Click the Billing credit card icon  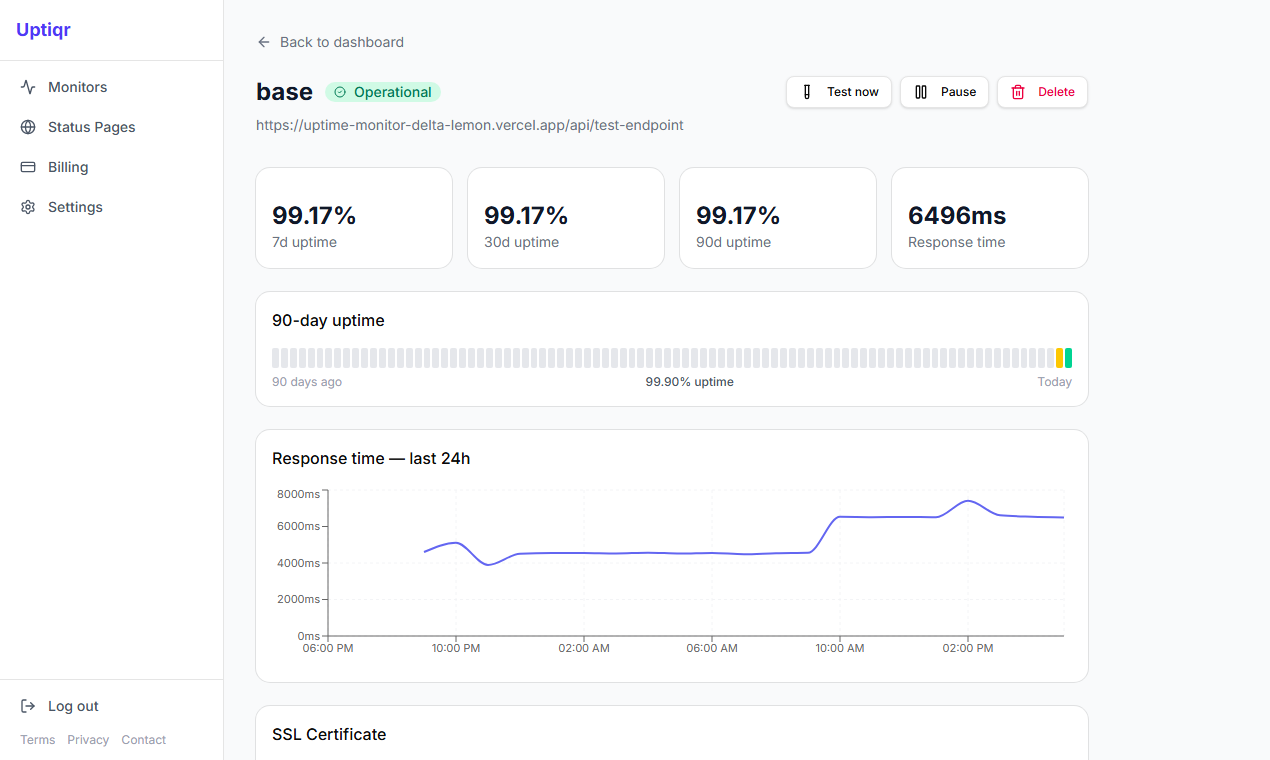click(x=28, y=167)
